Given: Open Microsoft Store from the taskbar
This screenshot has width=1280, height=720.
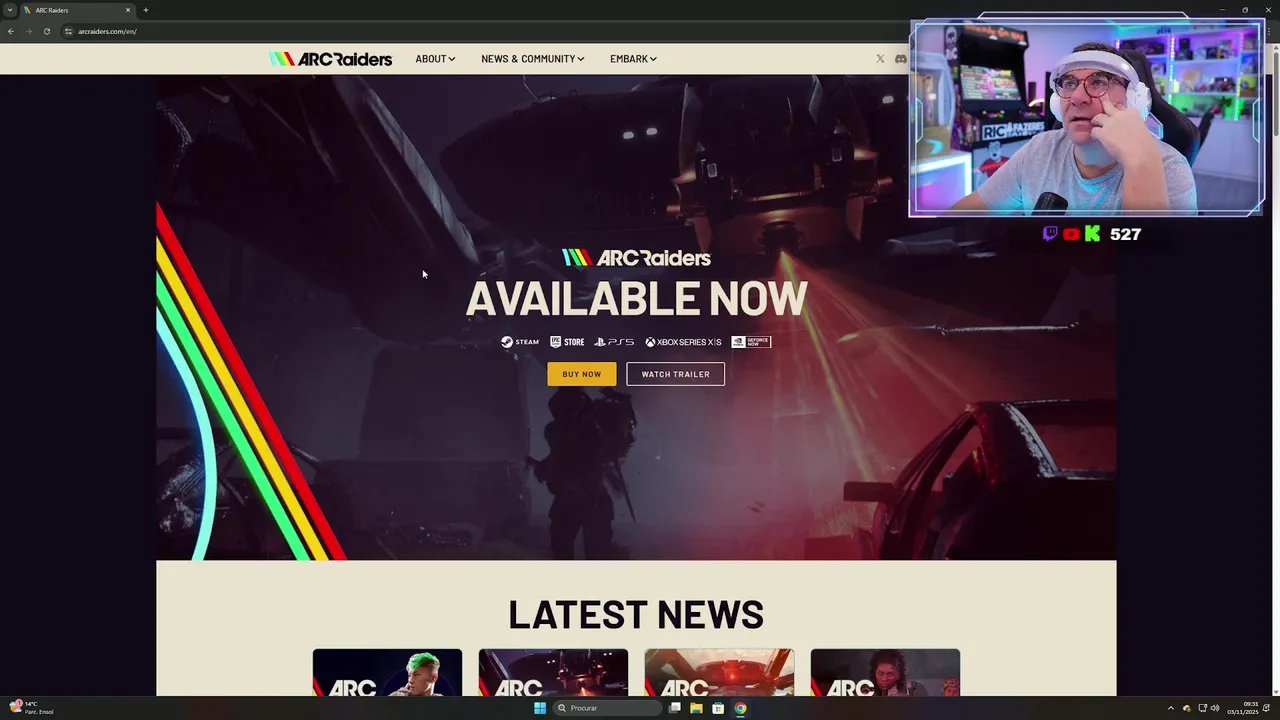Looking at the screenshot, I should tap(718, 708).
